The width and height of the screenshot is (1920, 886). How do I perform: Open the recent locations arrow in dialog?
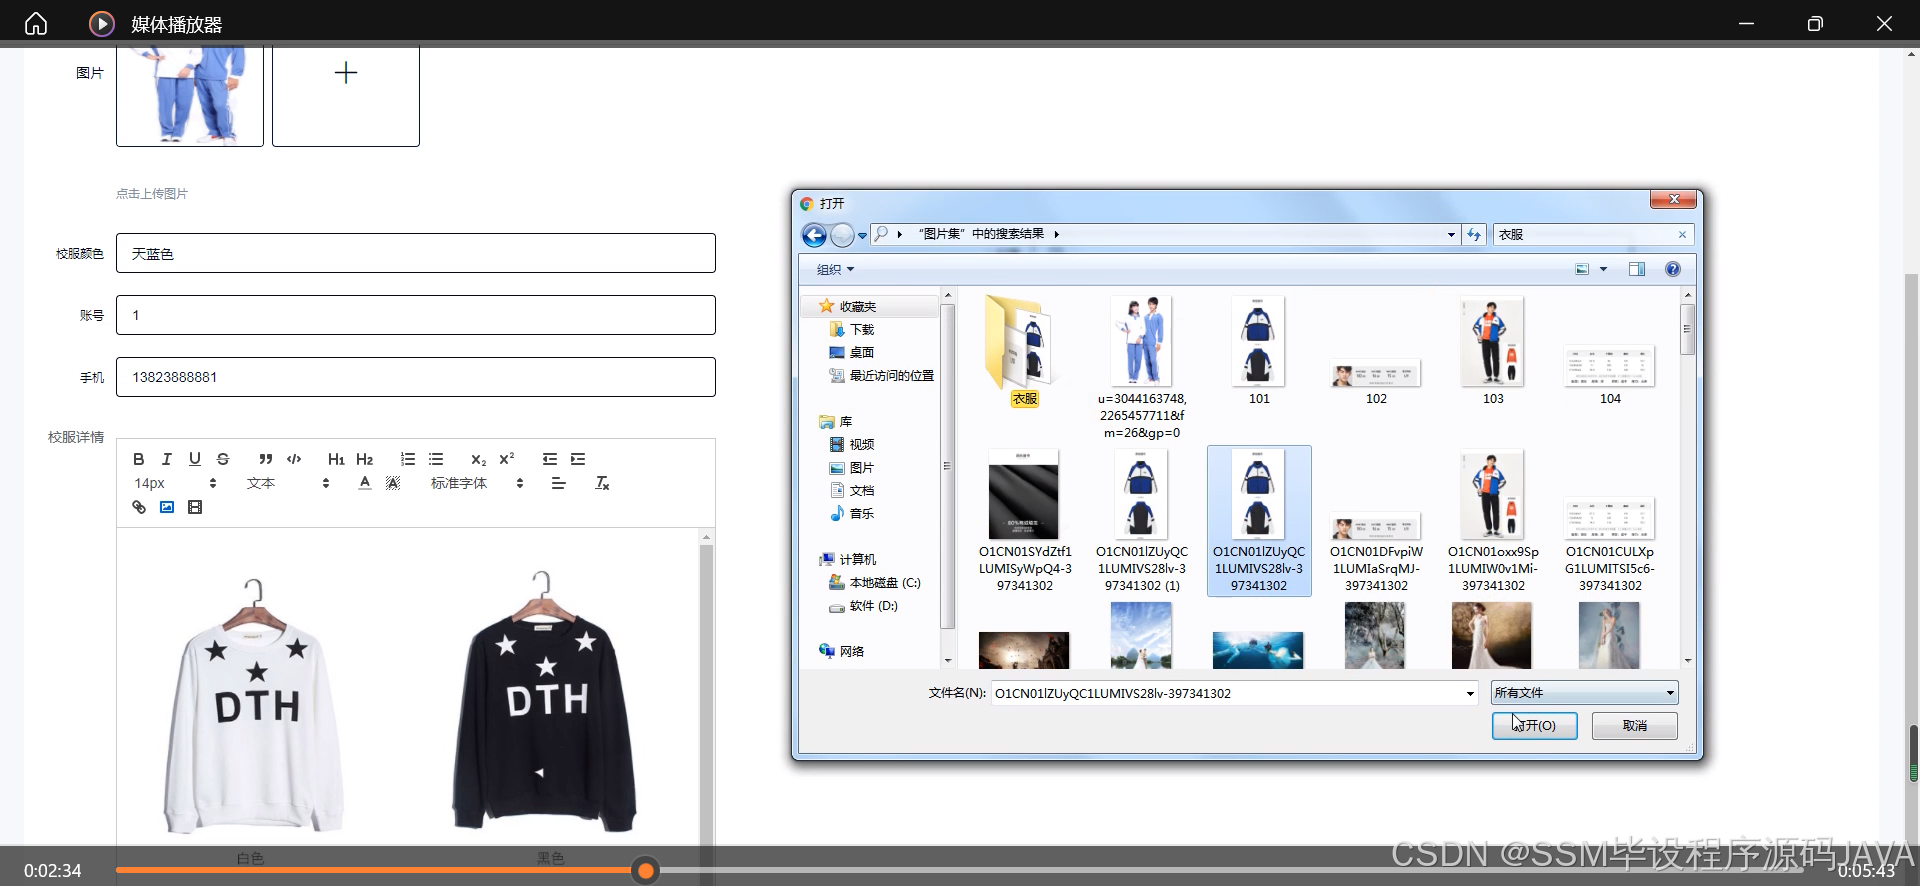862,236
